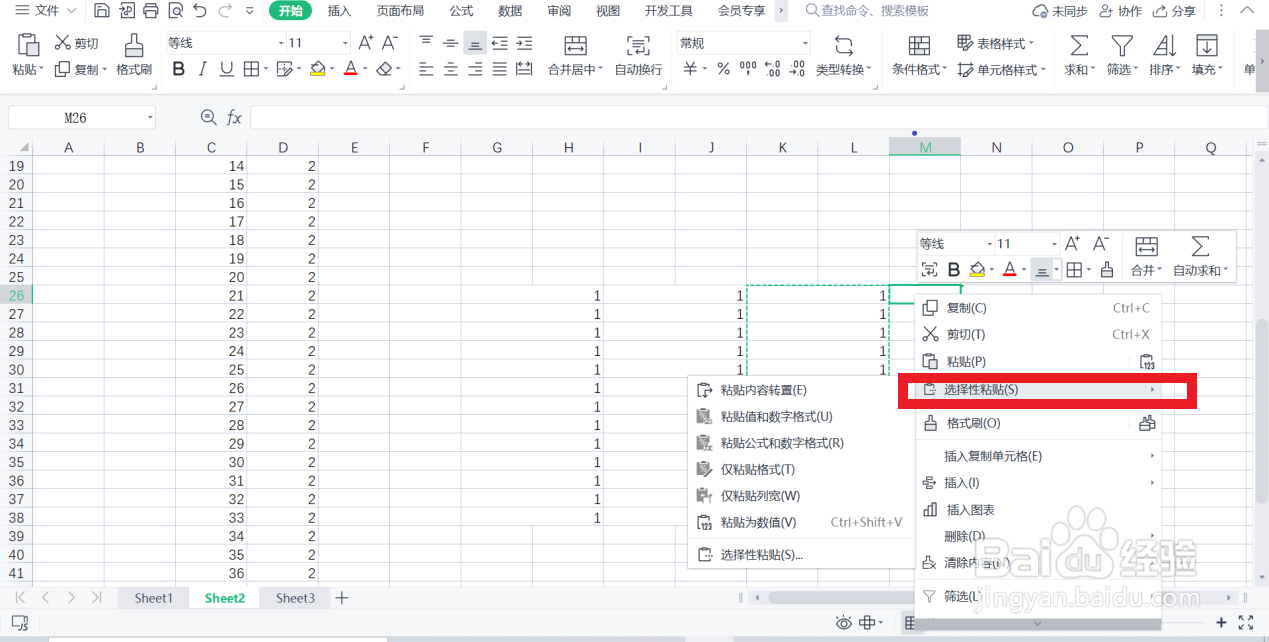1269x642 pixels.
Task: Click the increase font size icon in ribbon
Action: point(366,43)
